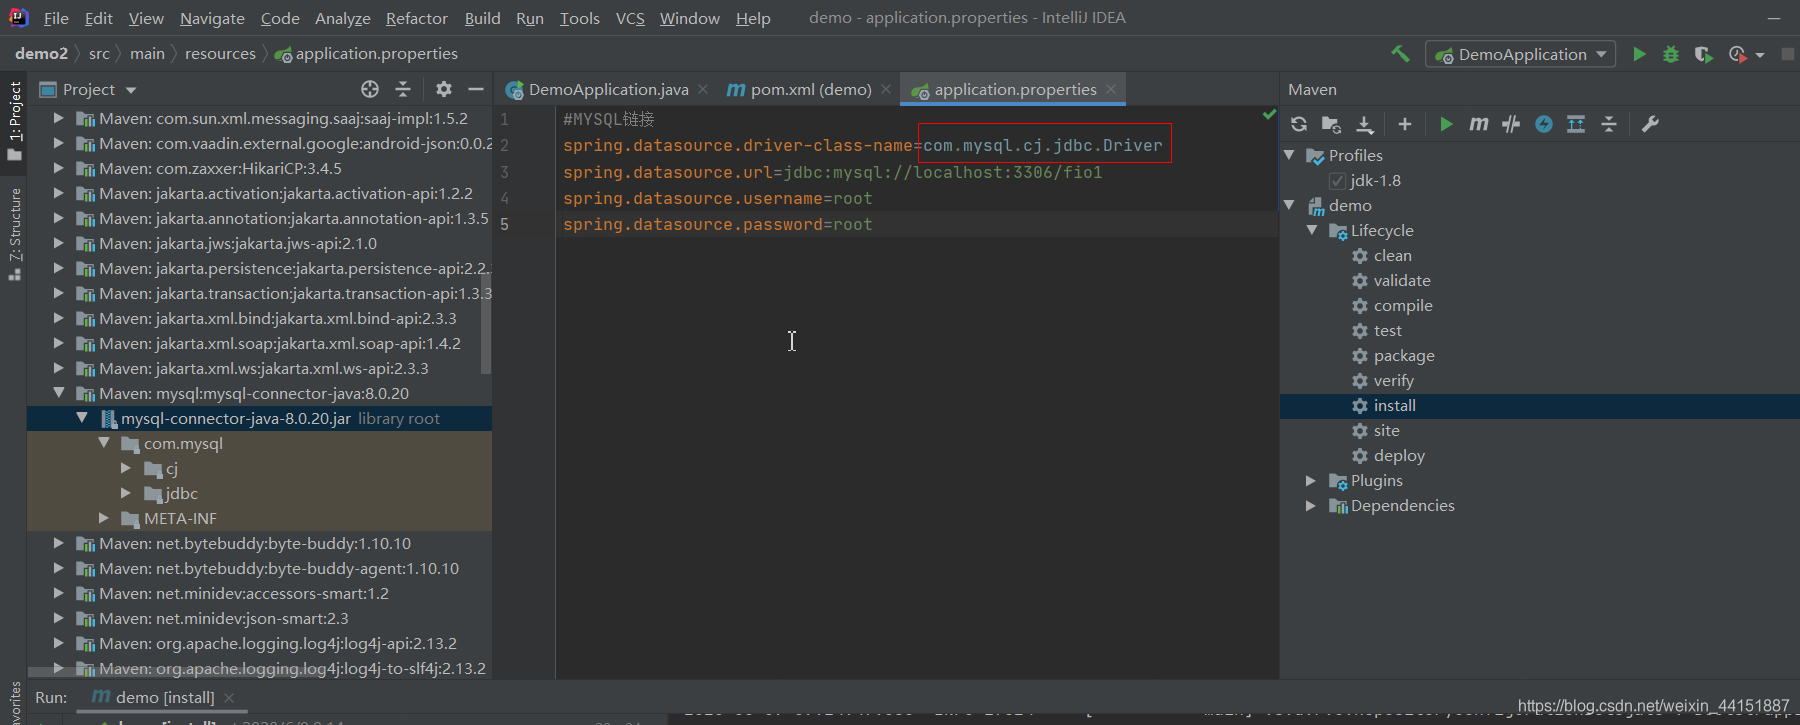Close the application.properties tab

[x=1111, y=89]
